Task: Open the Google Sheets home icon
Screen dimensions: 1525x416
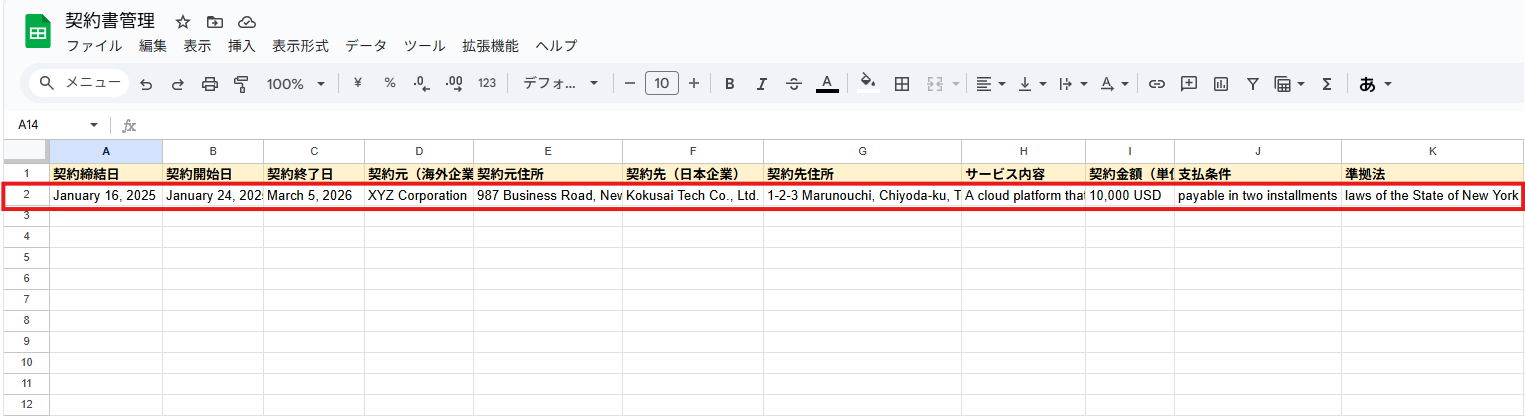Action: [37, 33]
